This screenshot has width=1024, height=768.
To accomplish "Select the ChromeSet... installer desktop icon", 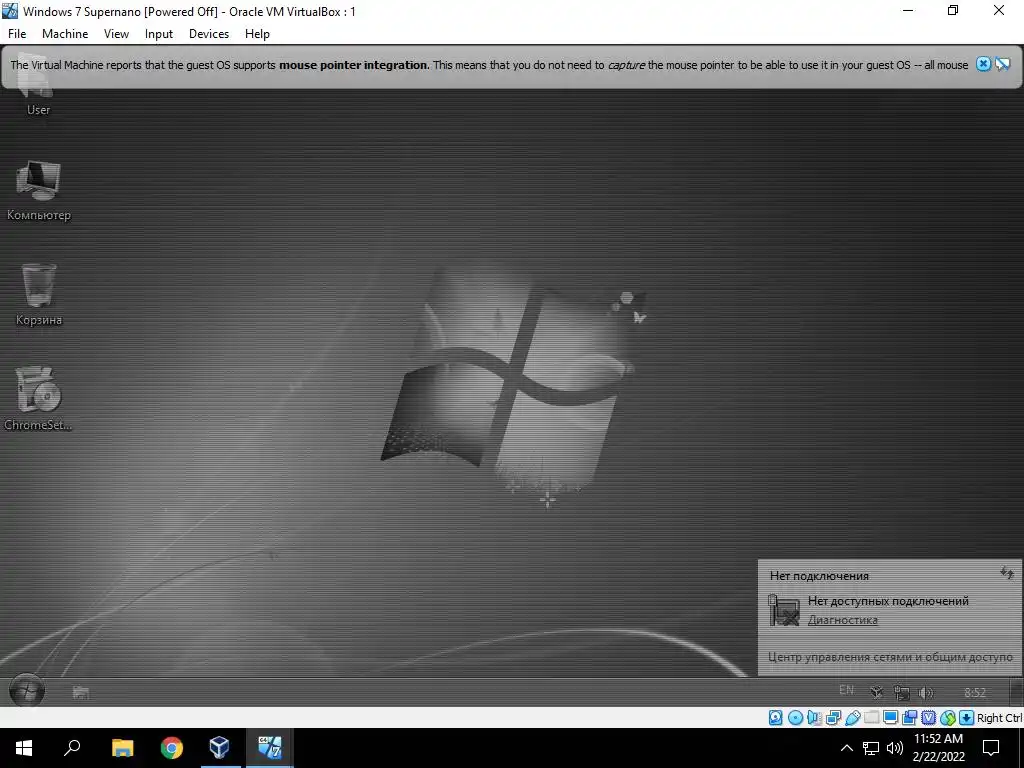I will click(x=38, y=398).
